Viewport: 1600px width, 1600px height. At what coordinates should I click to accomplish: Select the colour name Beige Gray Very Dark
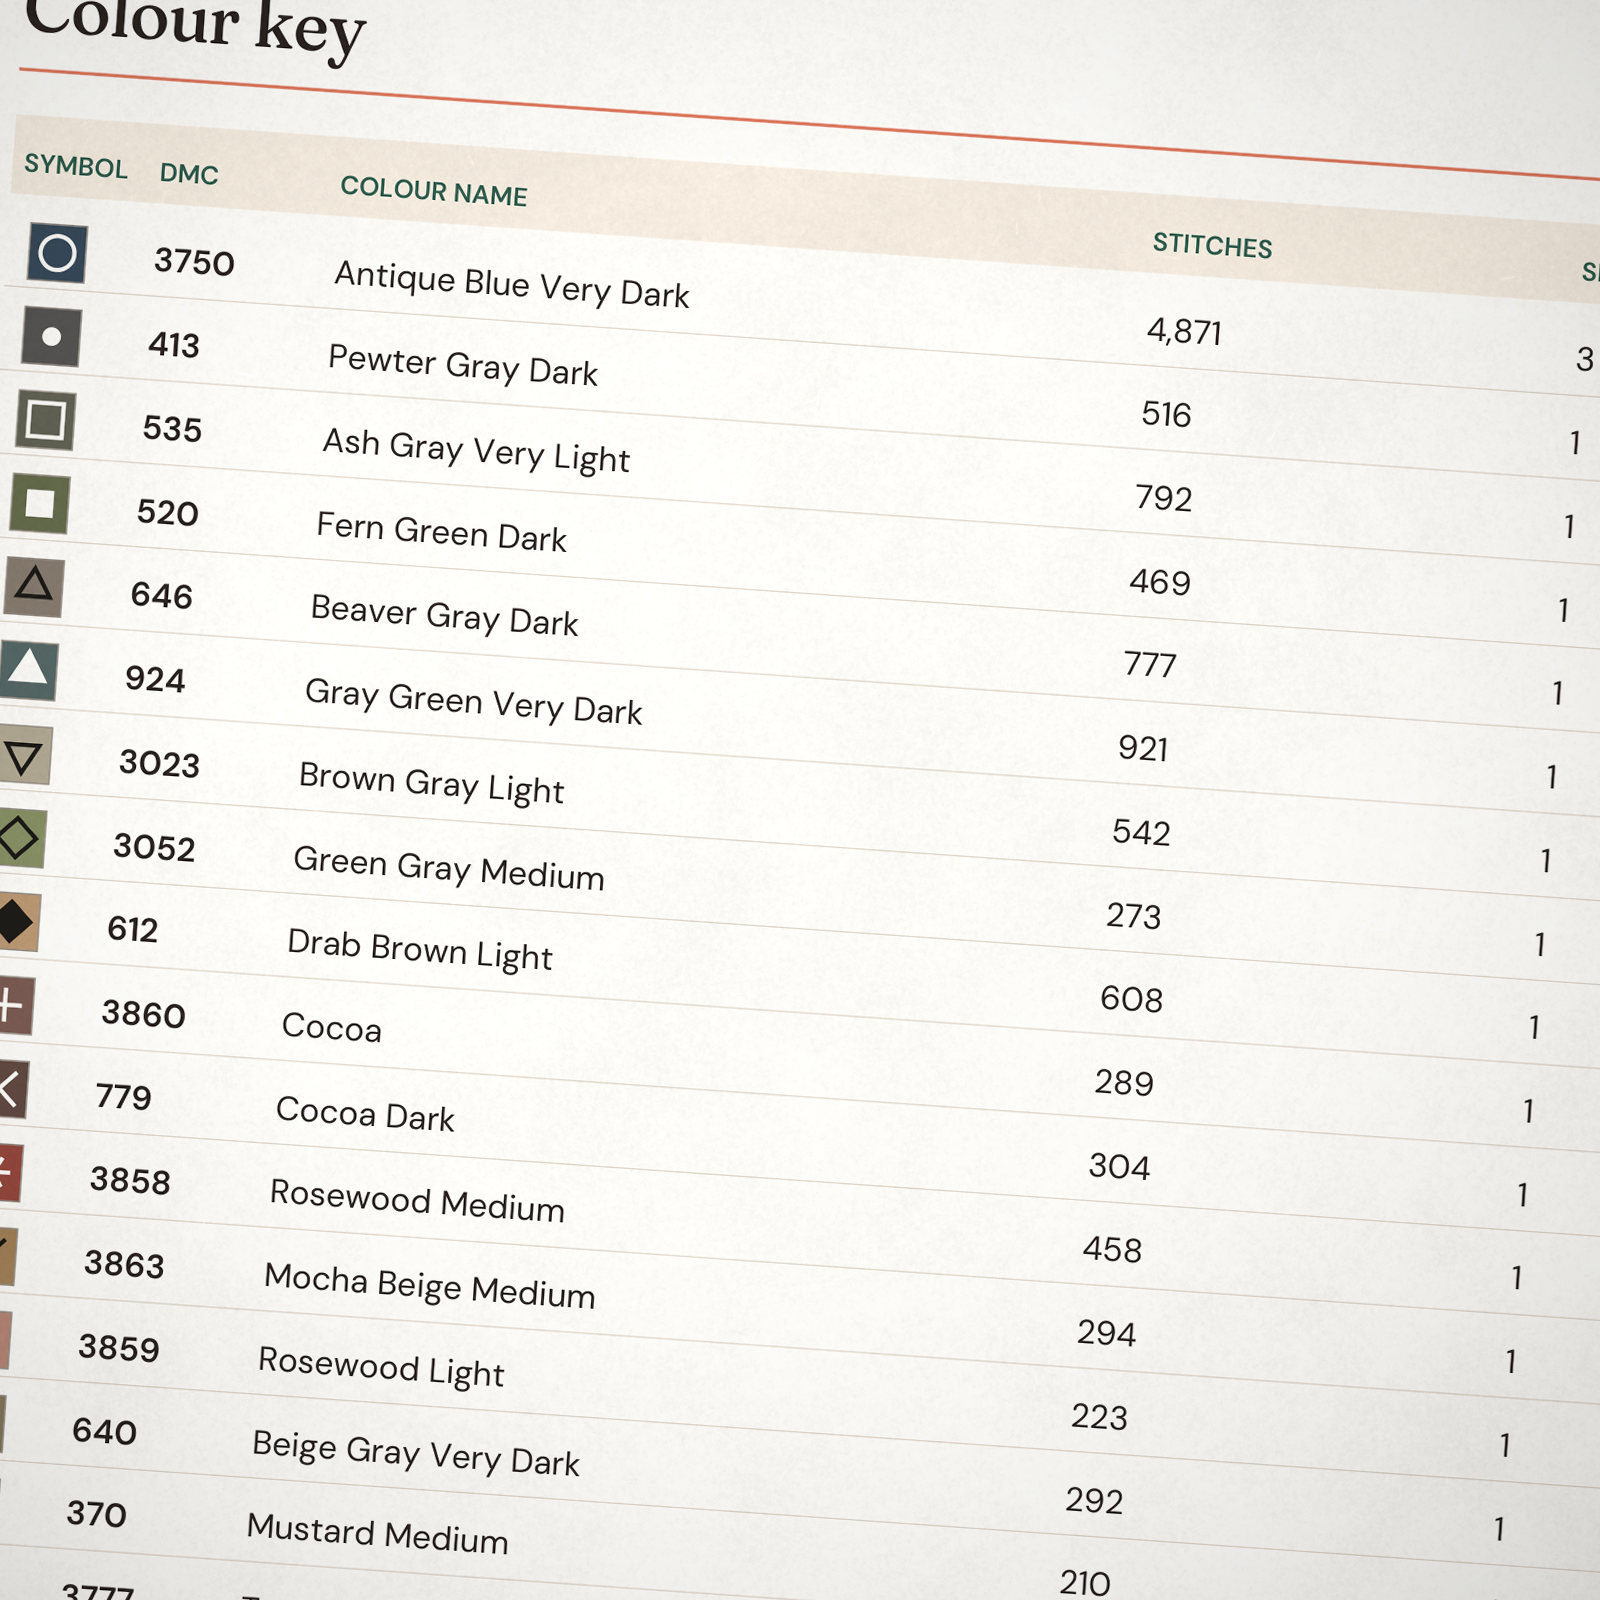416,1453
